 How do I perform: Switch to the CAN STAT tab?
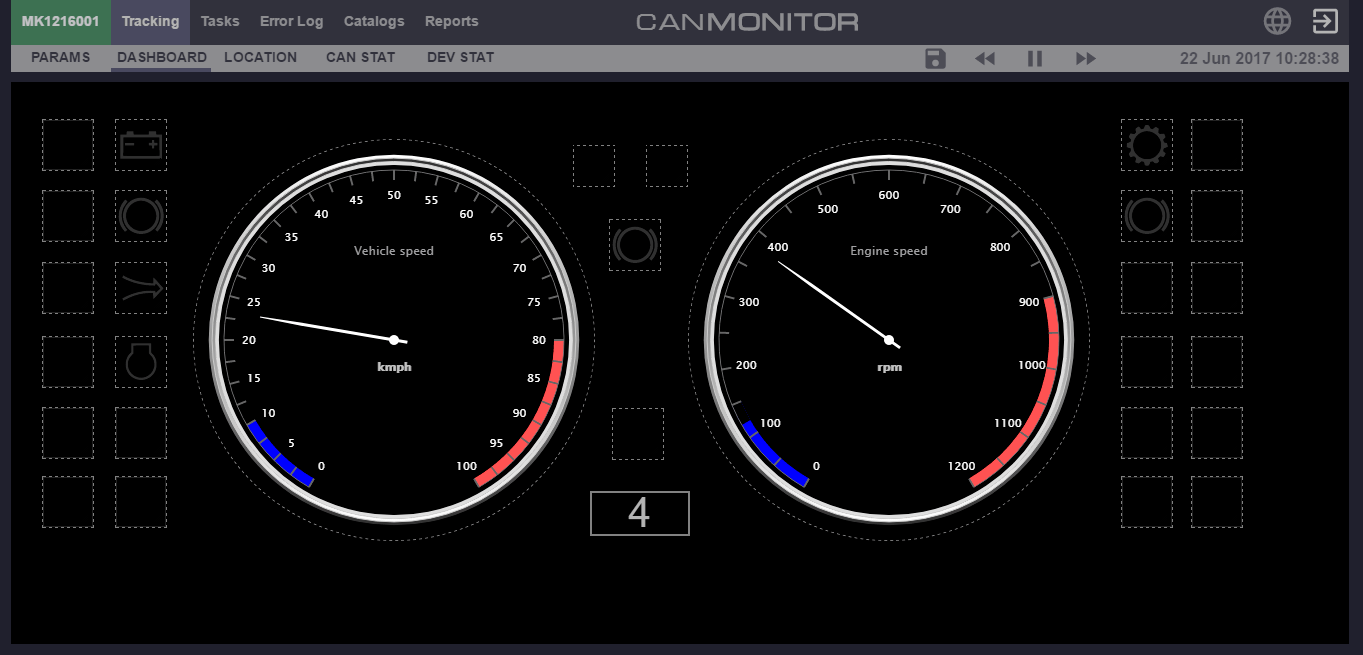pyautogui.click(x=360, y=57)
